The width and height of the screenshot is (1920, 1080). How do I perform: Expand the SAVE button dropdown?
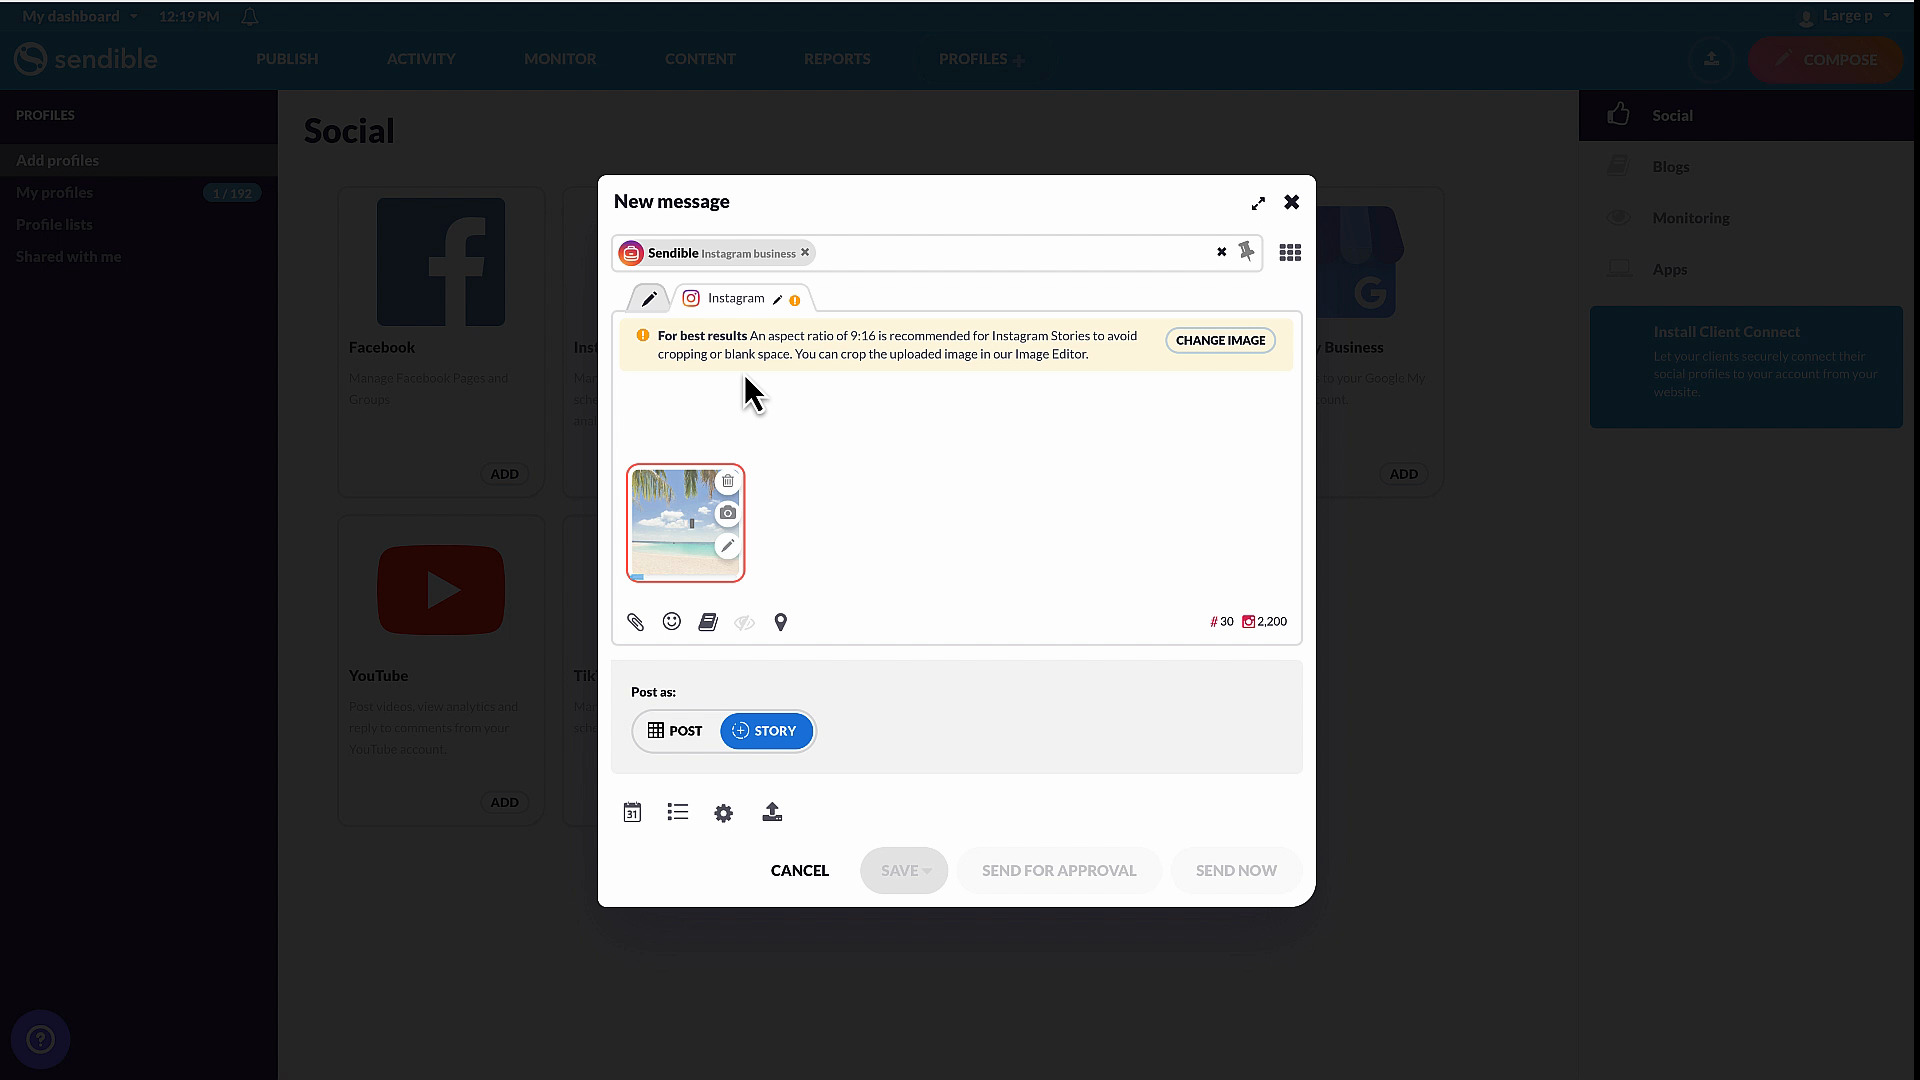pyautogui.click(x=927, y=871)
